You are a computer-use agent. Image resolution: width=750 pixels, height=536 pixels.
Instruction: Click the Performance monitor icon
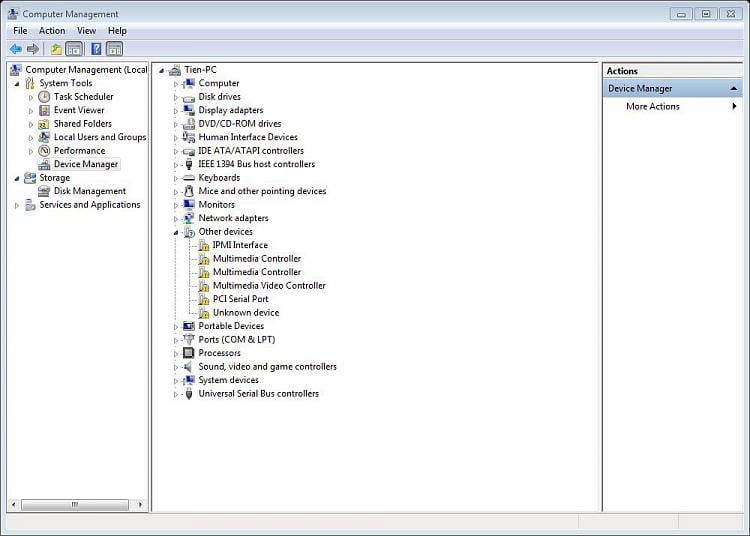point(44,151)
